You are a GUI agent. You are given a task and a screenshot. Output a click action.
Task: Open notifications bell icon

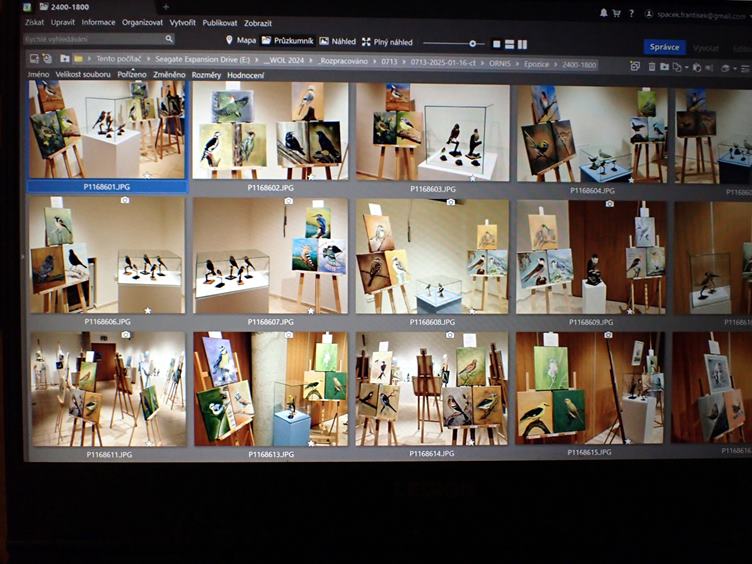[x=603, y=13]
